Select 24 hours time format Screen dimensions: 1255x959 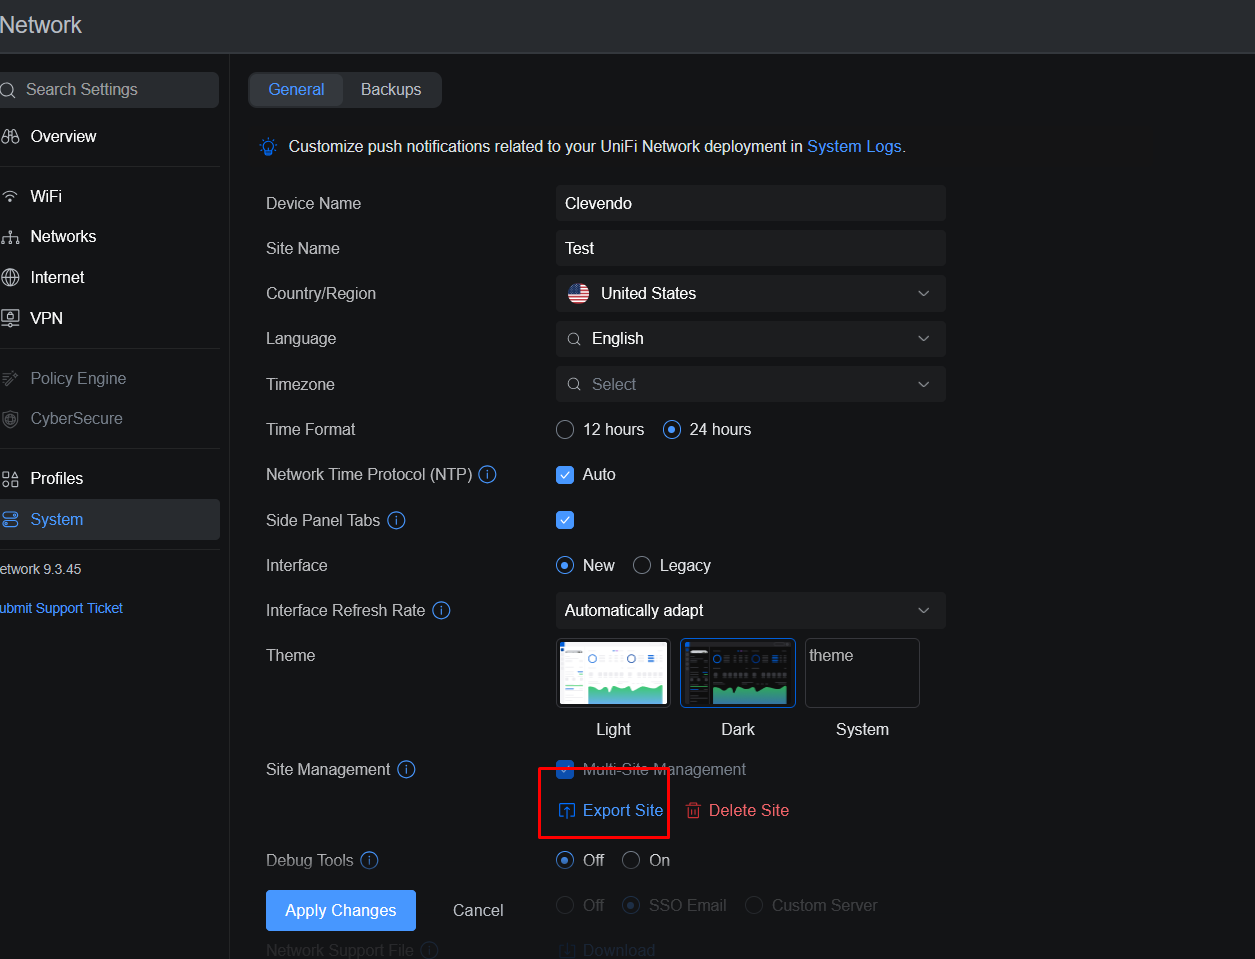672,429
